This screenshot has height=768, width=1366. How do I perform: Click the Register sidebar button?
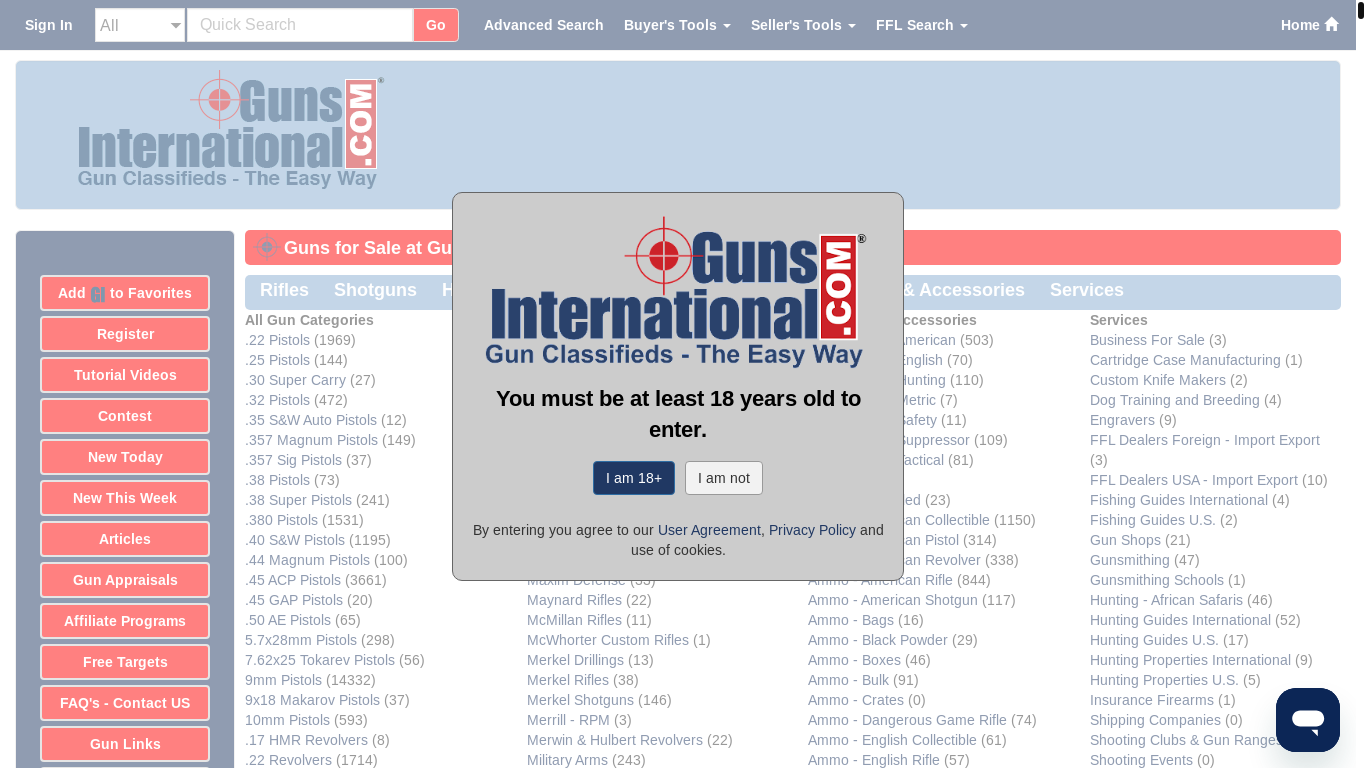pyautogui.click(x=125, y=334)
